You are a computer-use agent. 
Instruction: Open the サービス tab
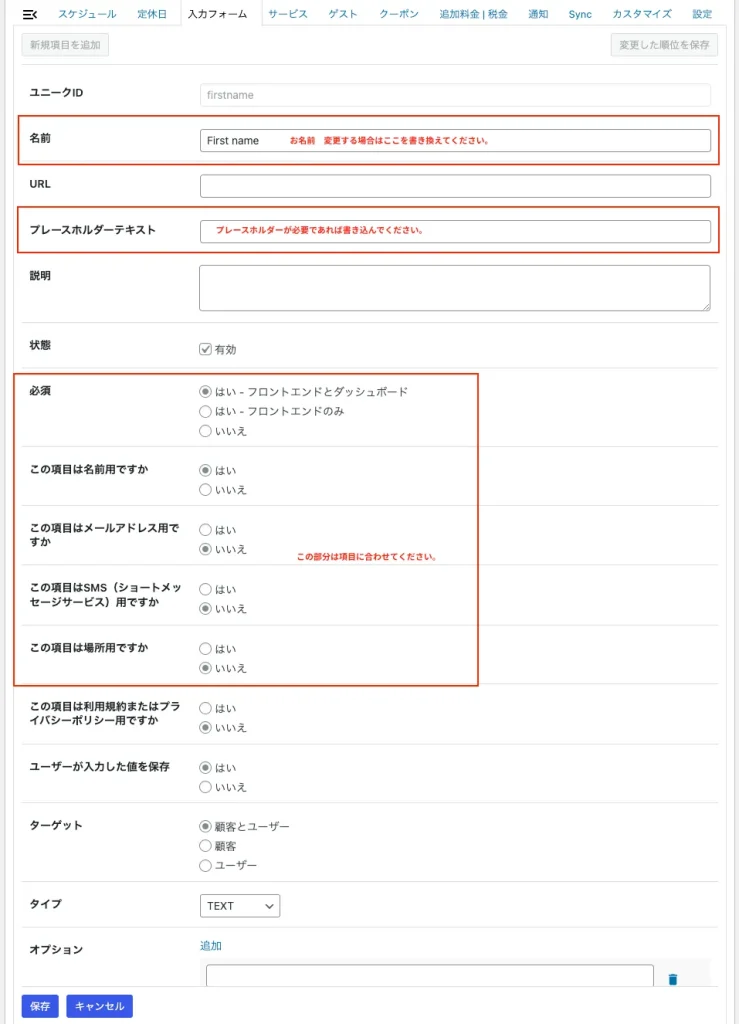tap(288, 14)
